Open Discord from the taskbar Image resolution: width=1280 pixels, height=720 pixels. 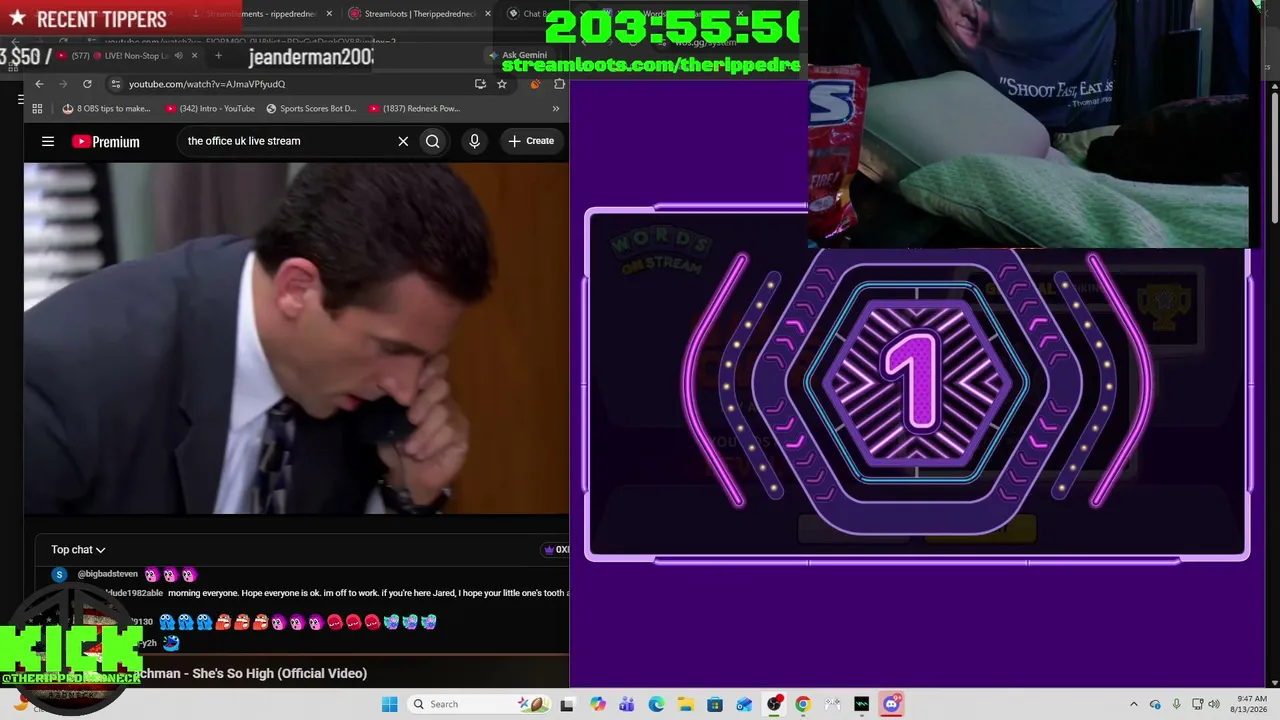[891, 704]
